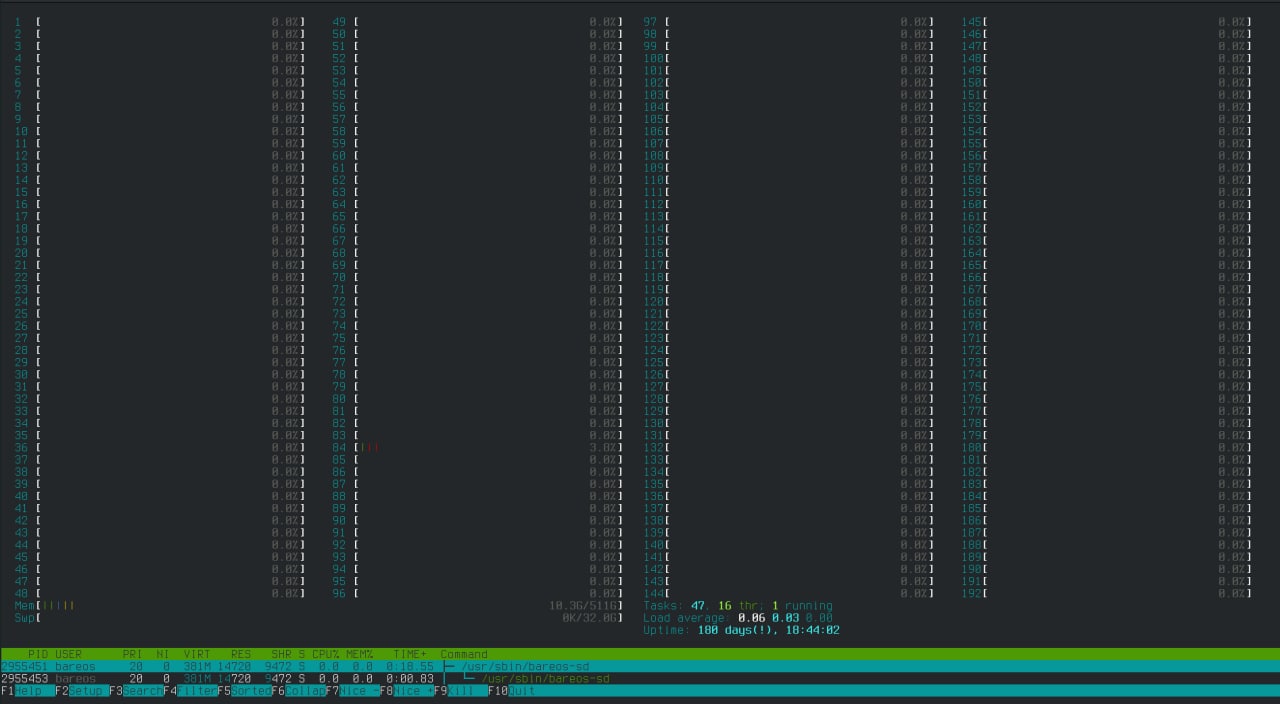Screen dimensions: 1280x704
Task: Open F5 Sorted view option
Action: (x=243, y=691)
